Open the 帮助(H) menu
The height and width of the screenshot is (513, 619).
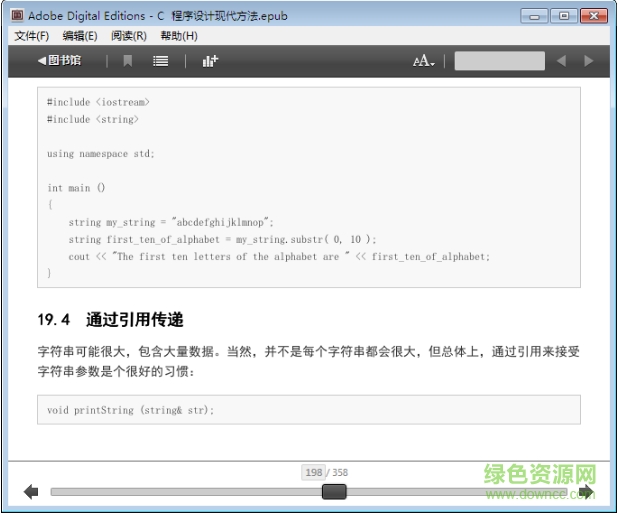click(179, 36)
